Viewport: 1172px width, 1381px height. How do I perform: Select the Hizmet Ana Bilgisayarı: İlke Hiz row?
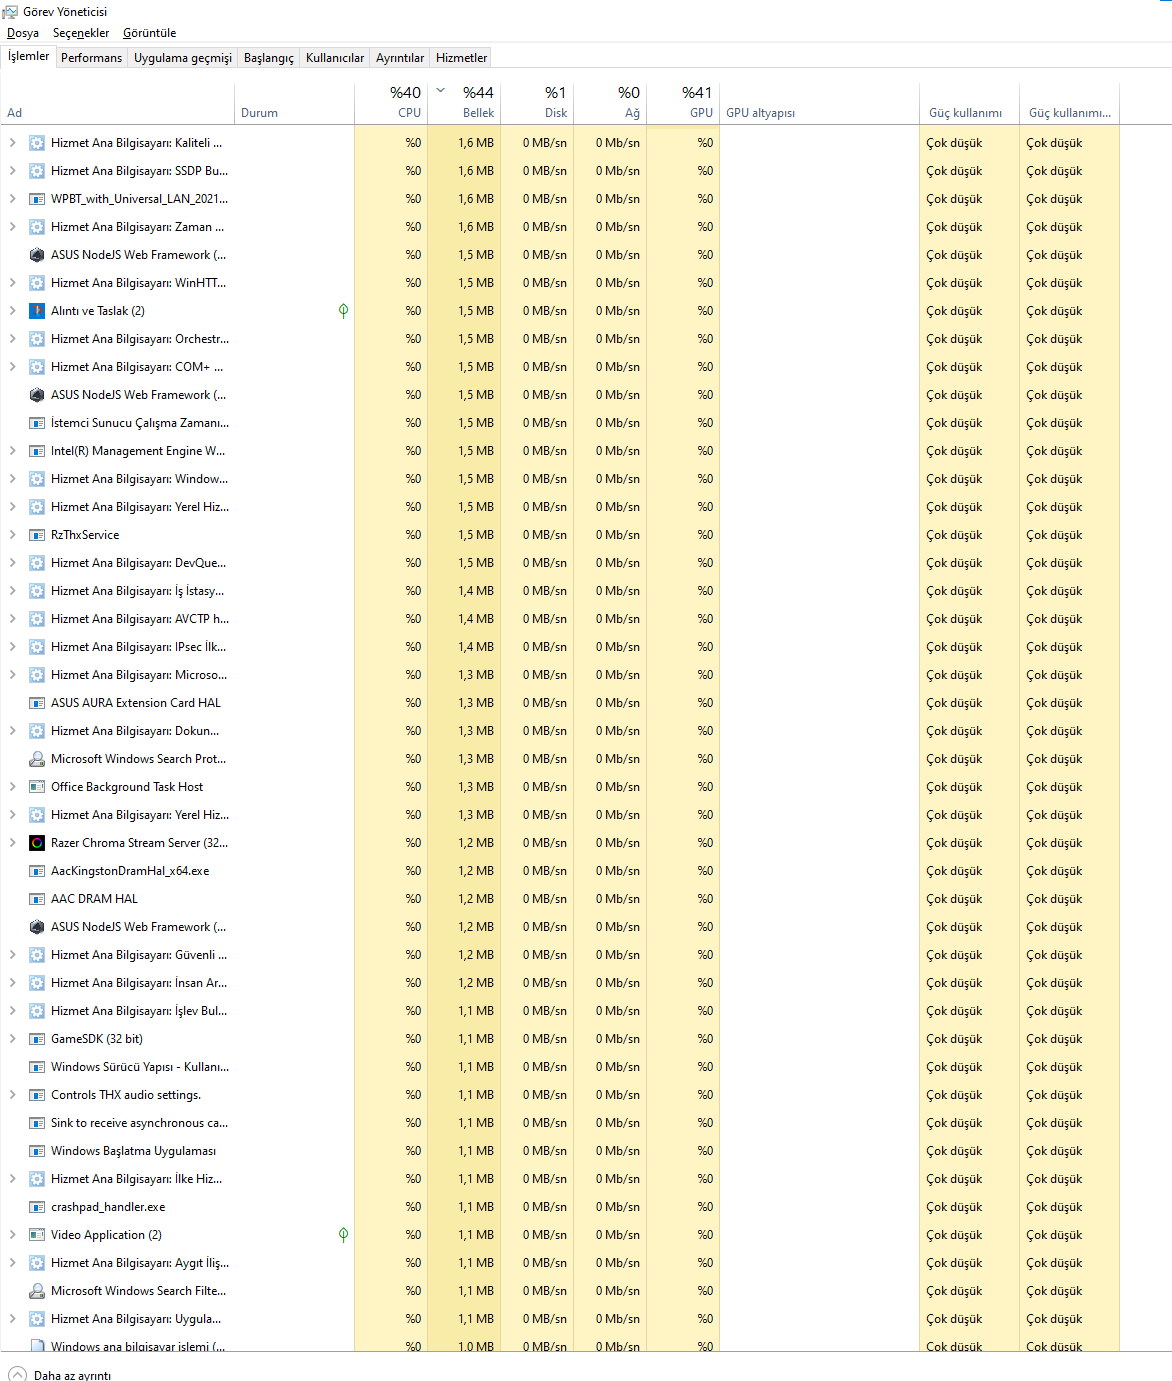[560, 1179]
